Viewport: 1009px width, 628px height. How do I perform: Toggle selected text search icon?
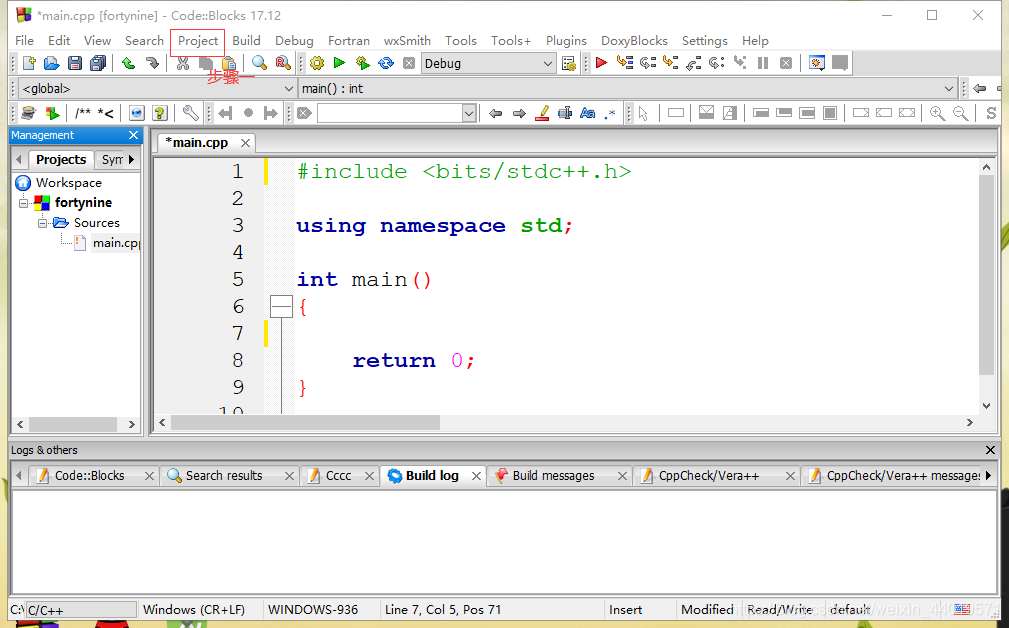coord(564,113)
